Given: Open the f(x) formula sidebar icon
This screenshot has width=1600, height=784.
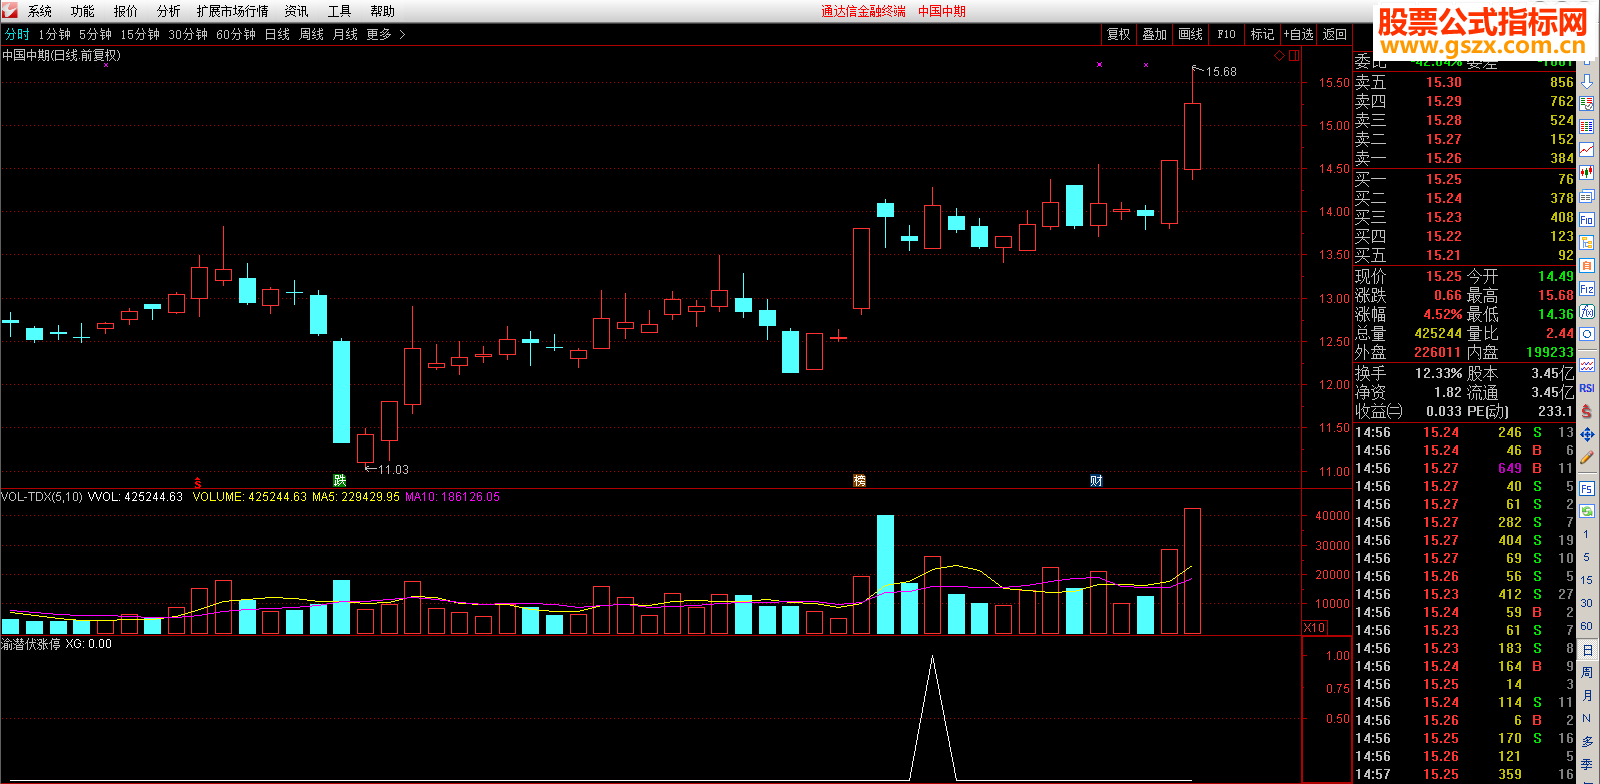Looking at the screenshot, I should 1587,312.
